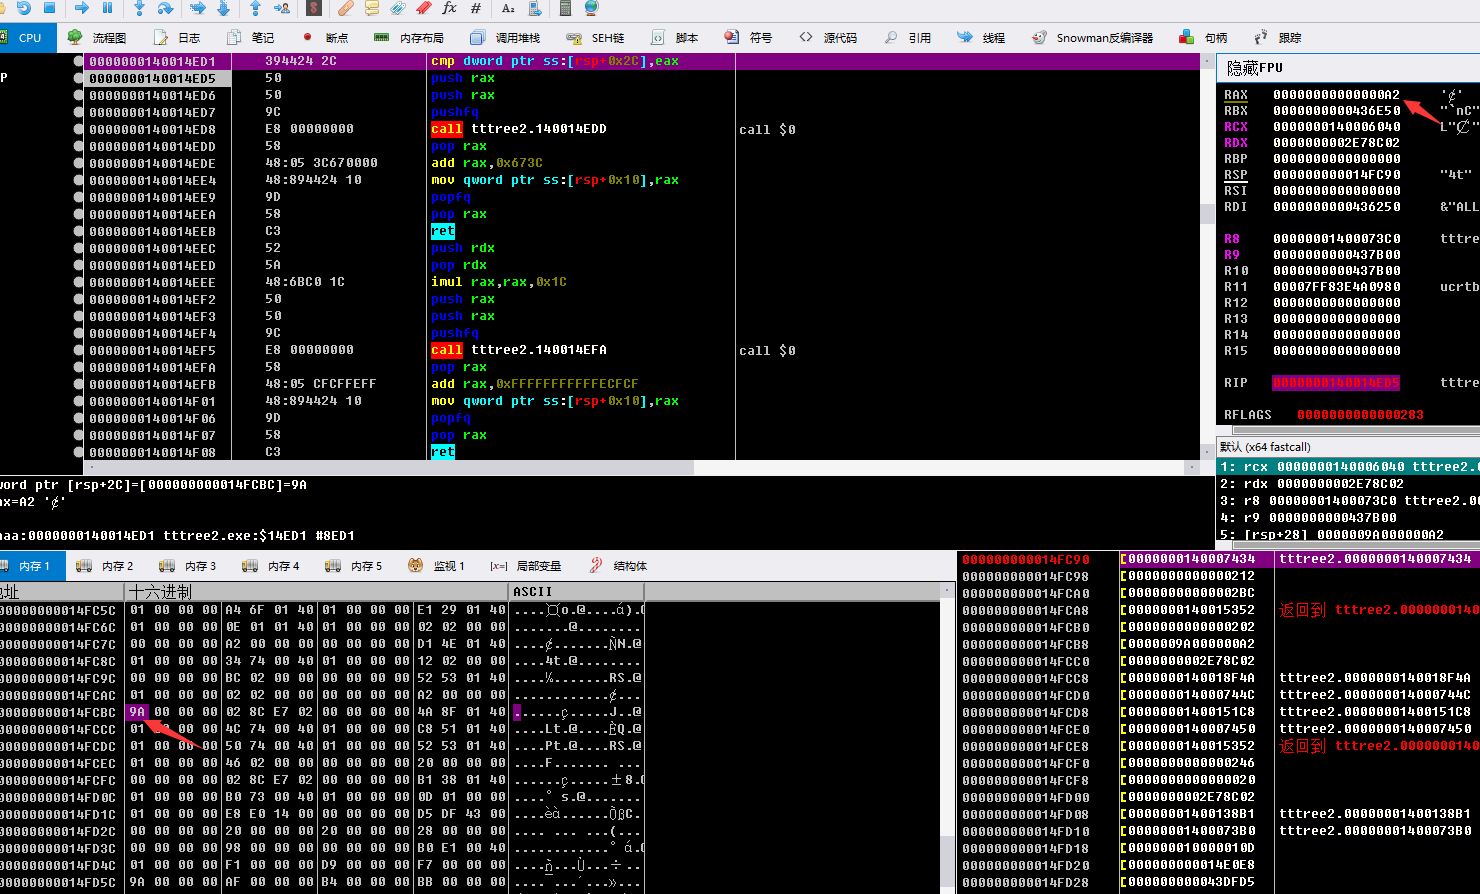The height and width of the screenshot is (894, 1480).
Task: Switch to dump tab 内存 4
Action: (x=272, y=566)
